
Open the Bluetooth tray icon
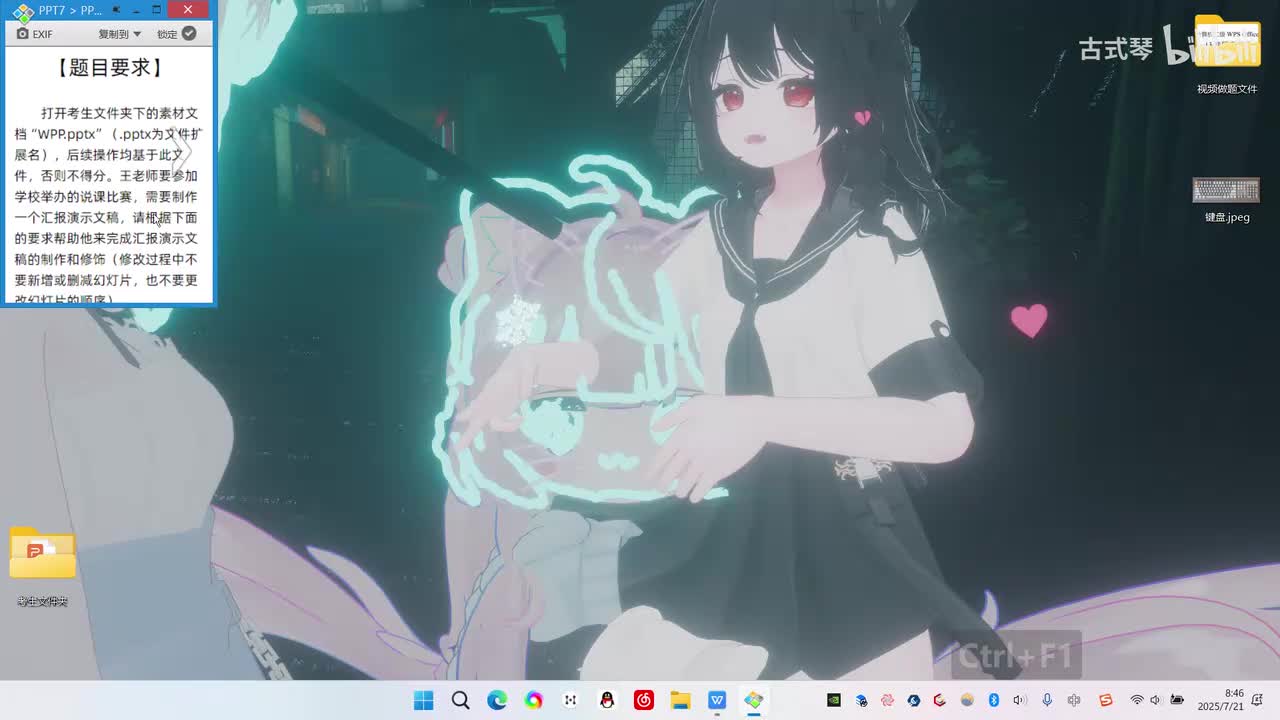click(x=994, y=700)
